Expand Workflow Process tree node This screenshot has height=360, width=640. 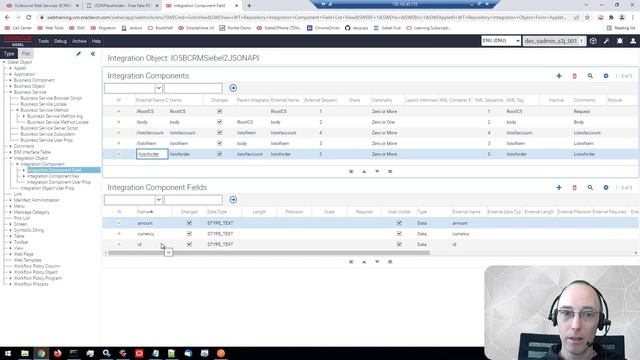pyautogui.click(x=11, y=284)
